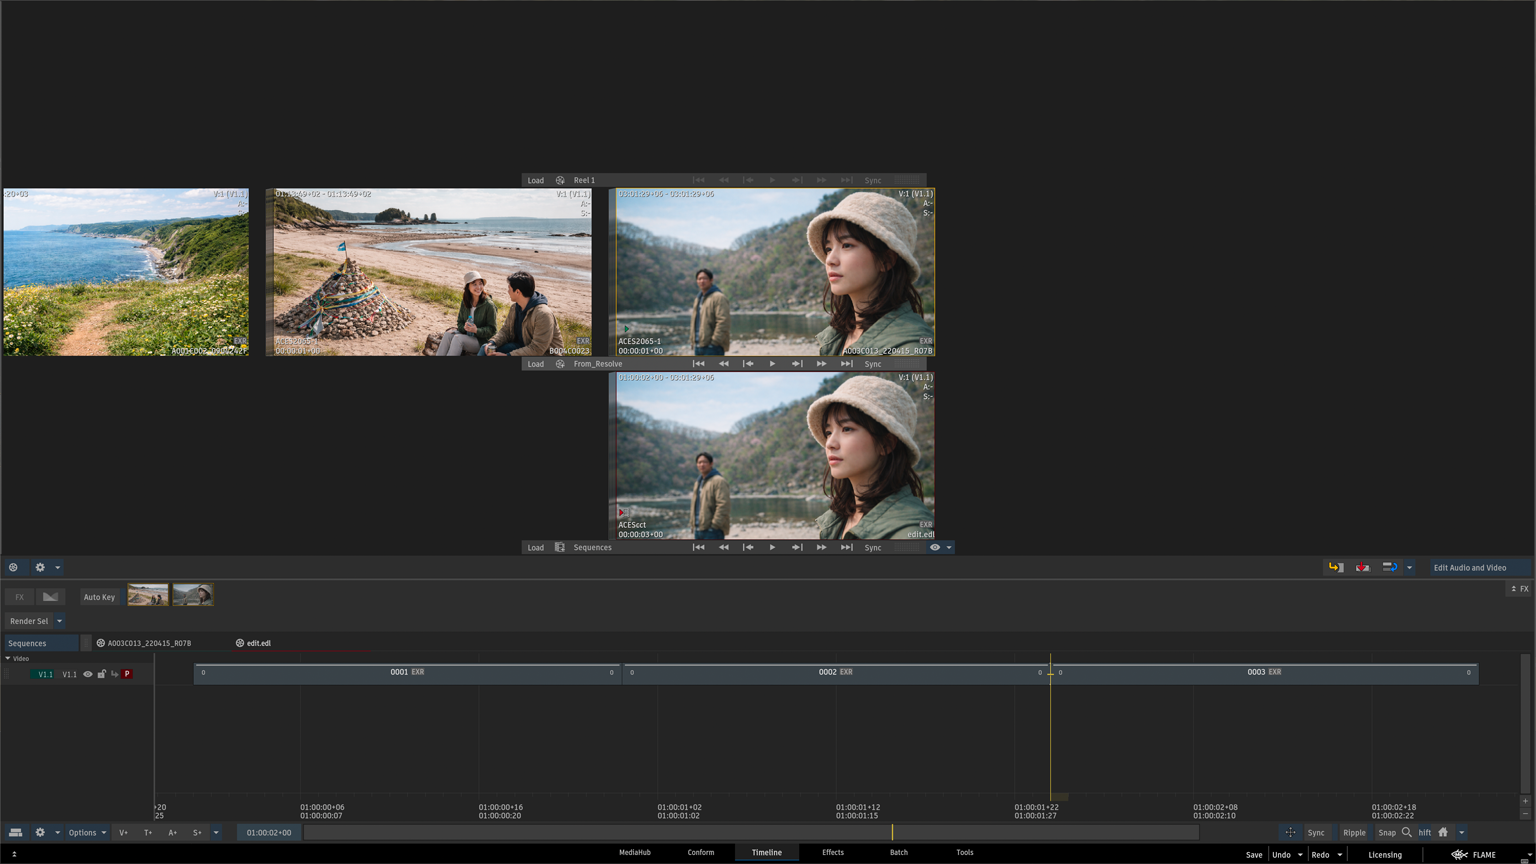Image resolution: width=1536 pixels, height=864 pixels.
Task: Jump to end in Sequences viewer transport
Action: click(x=846, y=547)
